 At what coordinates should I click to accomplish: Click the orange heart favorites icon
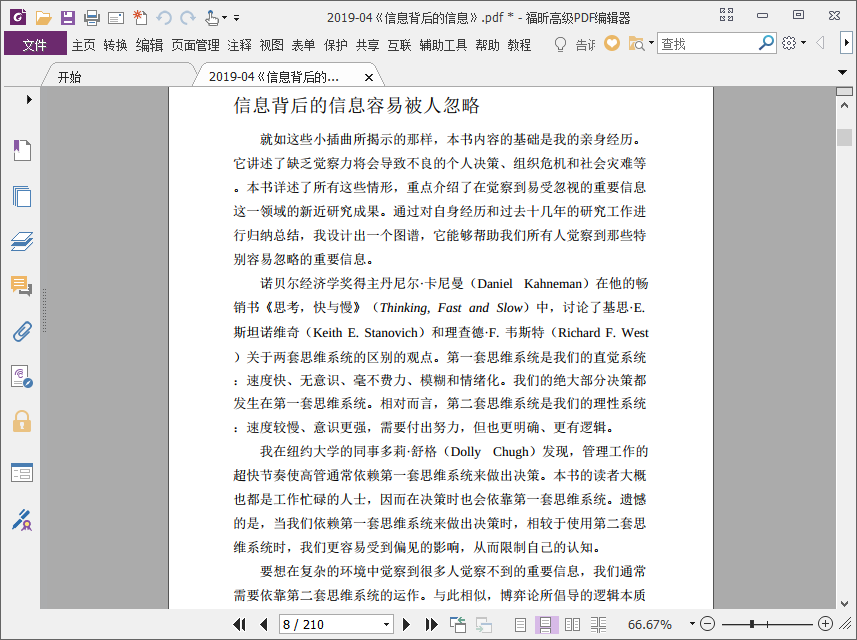click(x=612, y=43)
